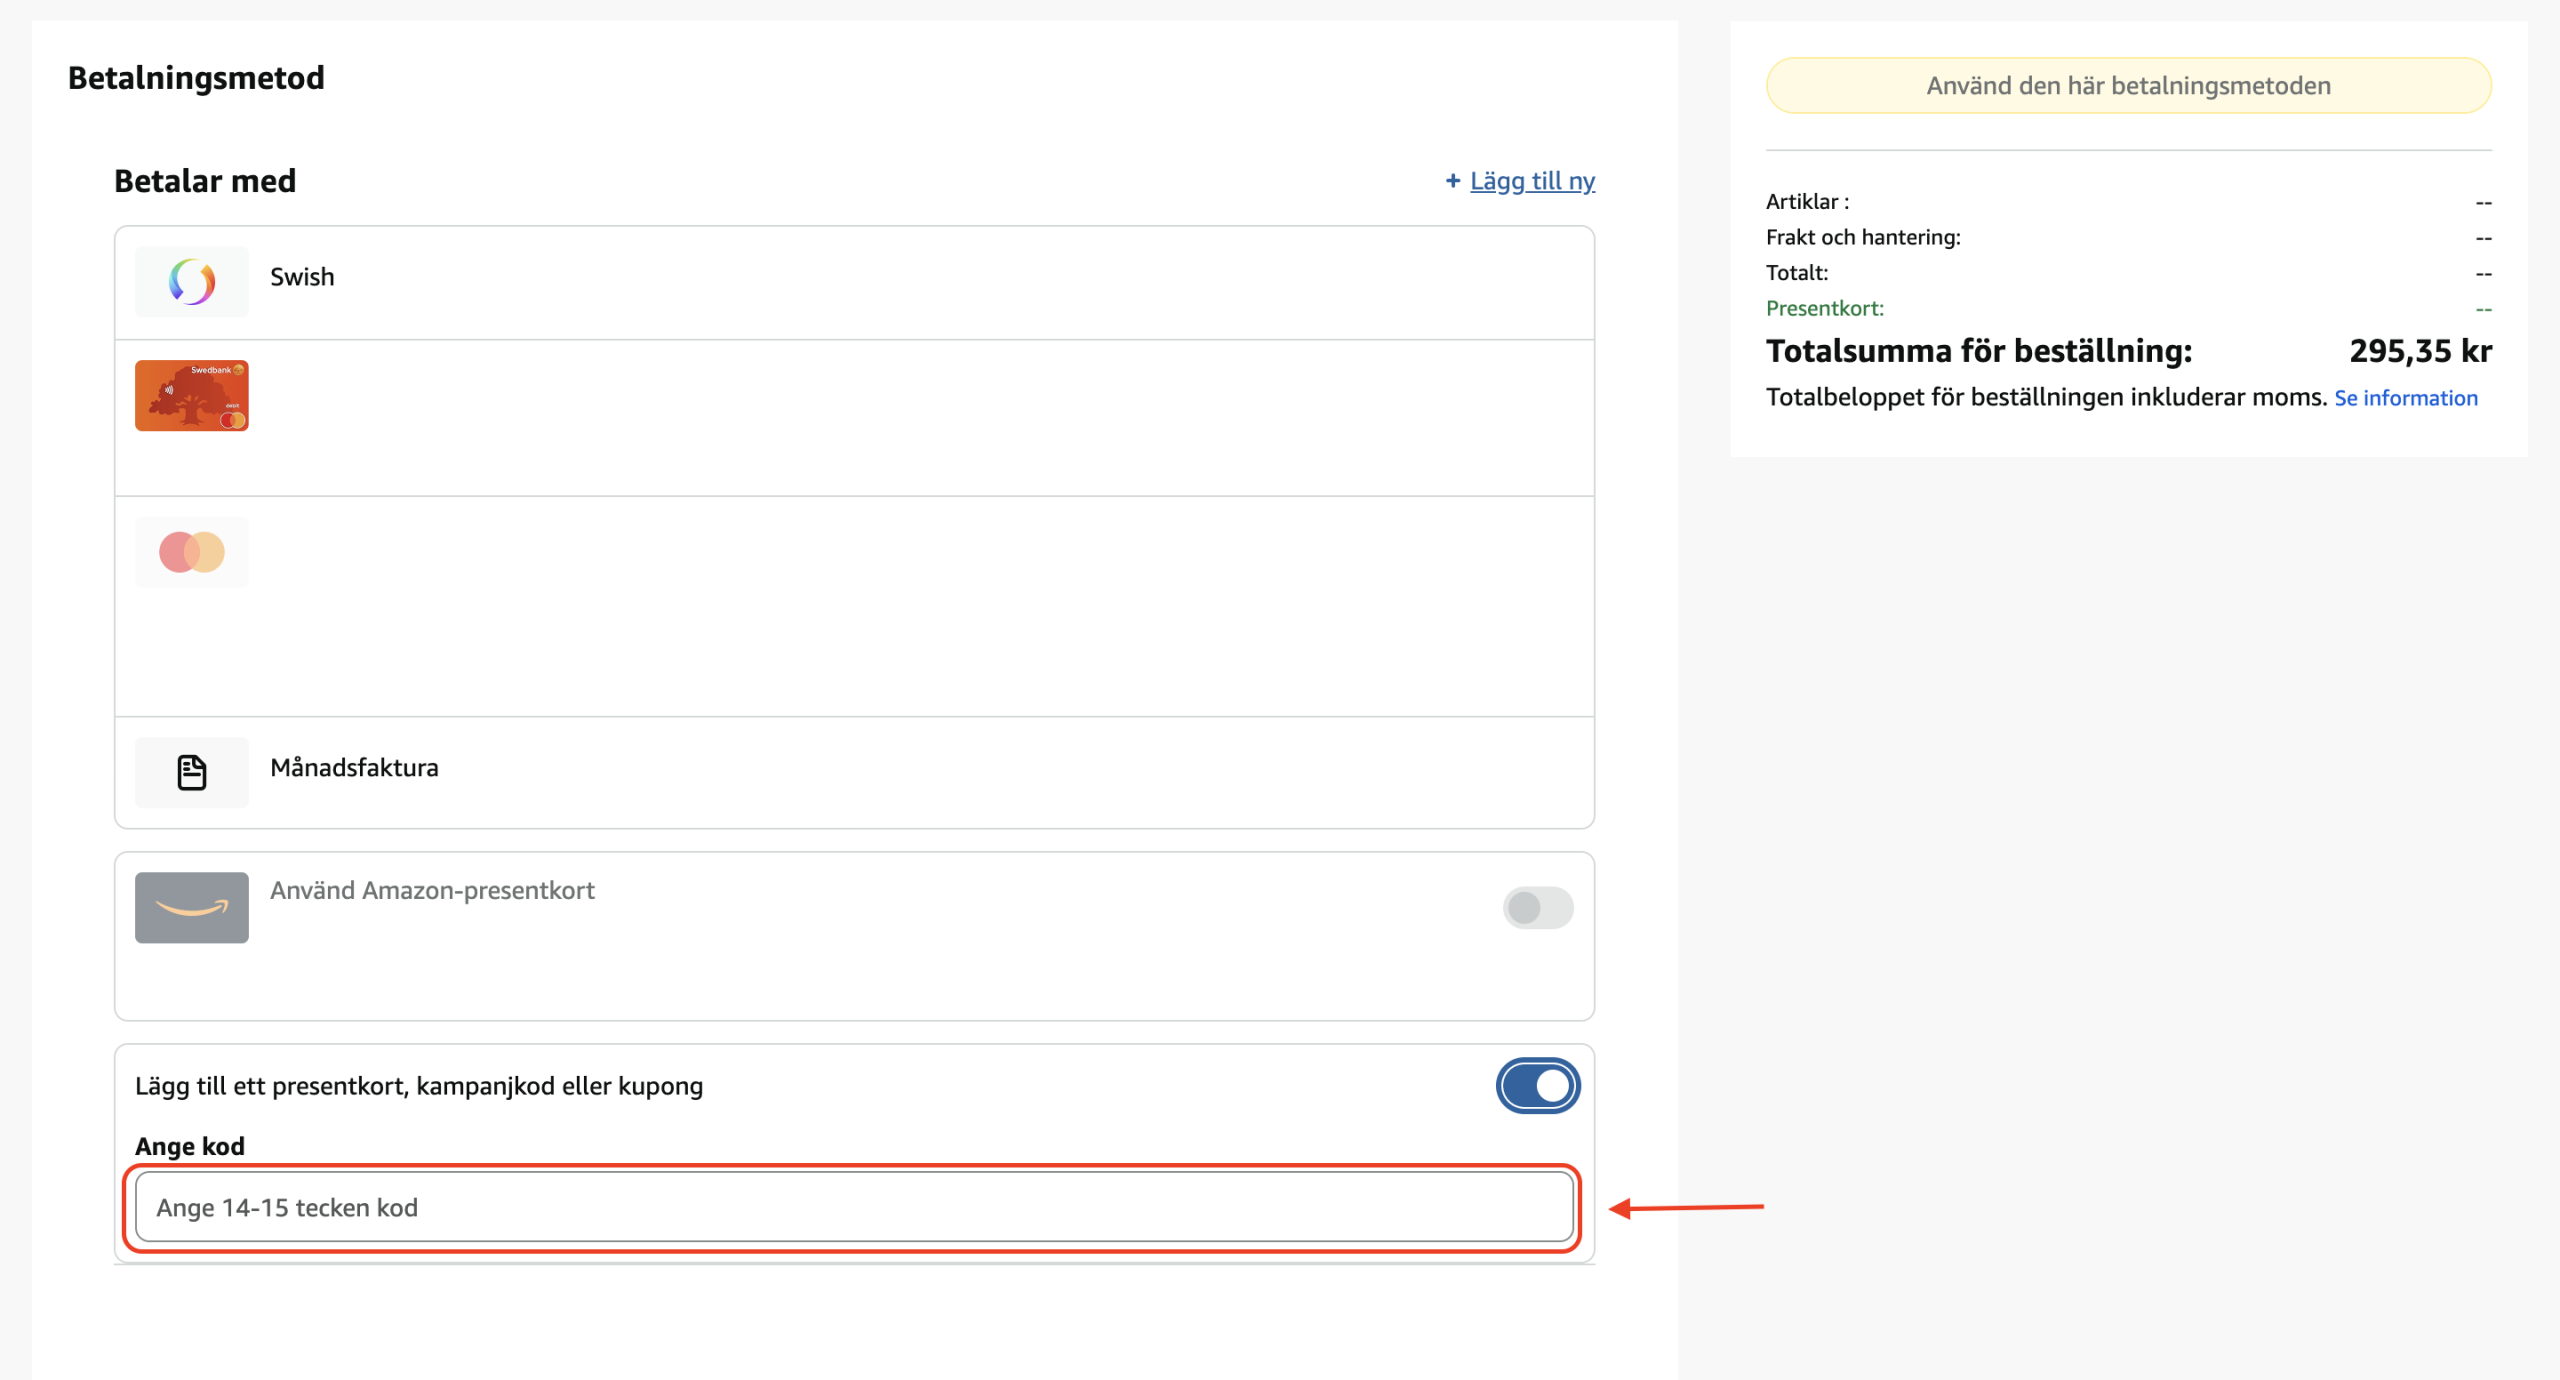This screenshot has width=2560, height=1380.
Task: Click Använd den här betalningsmetoden button
Action: 2127,86
